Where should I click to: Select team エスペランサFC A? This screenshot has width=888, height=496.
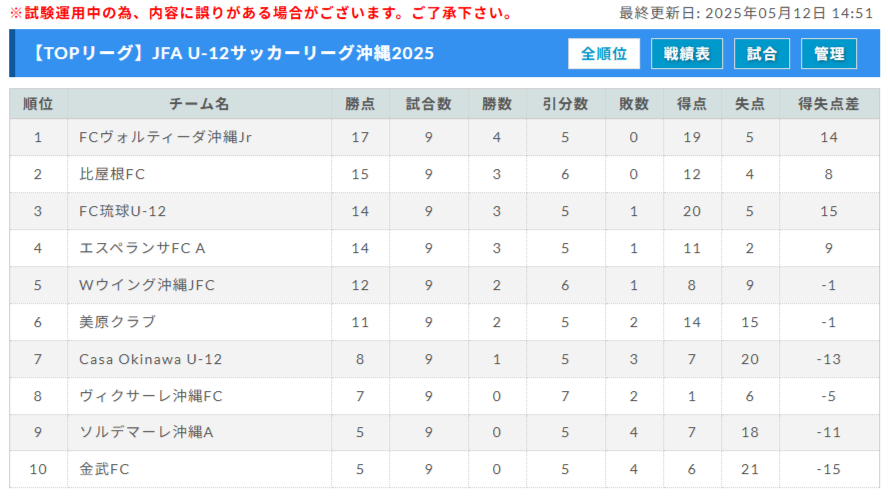point(142,248)
